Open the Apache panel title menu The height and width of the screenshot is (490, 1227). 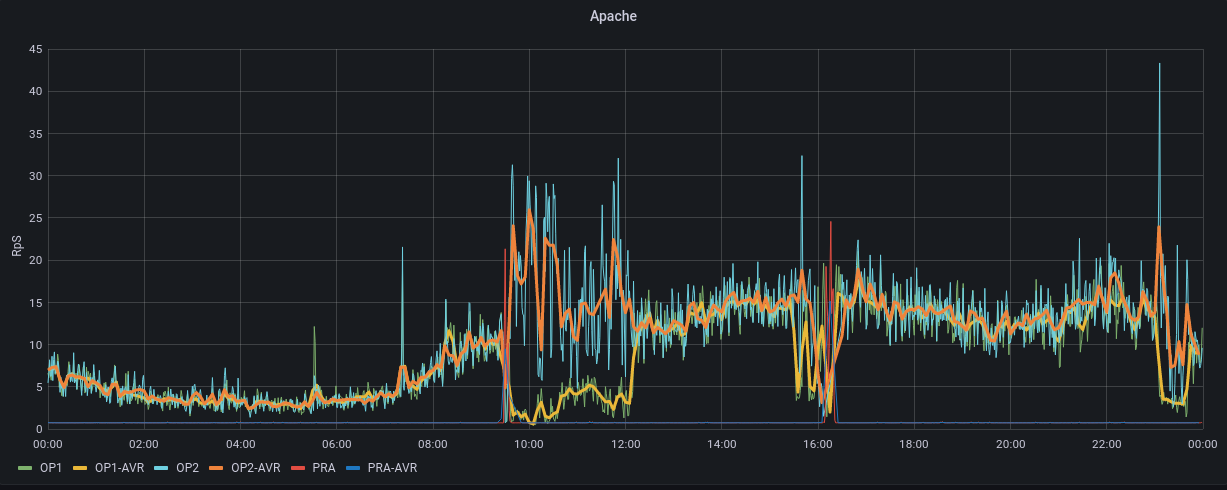point(613,16)
